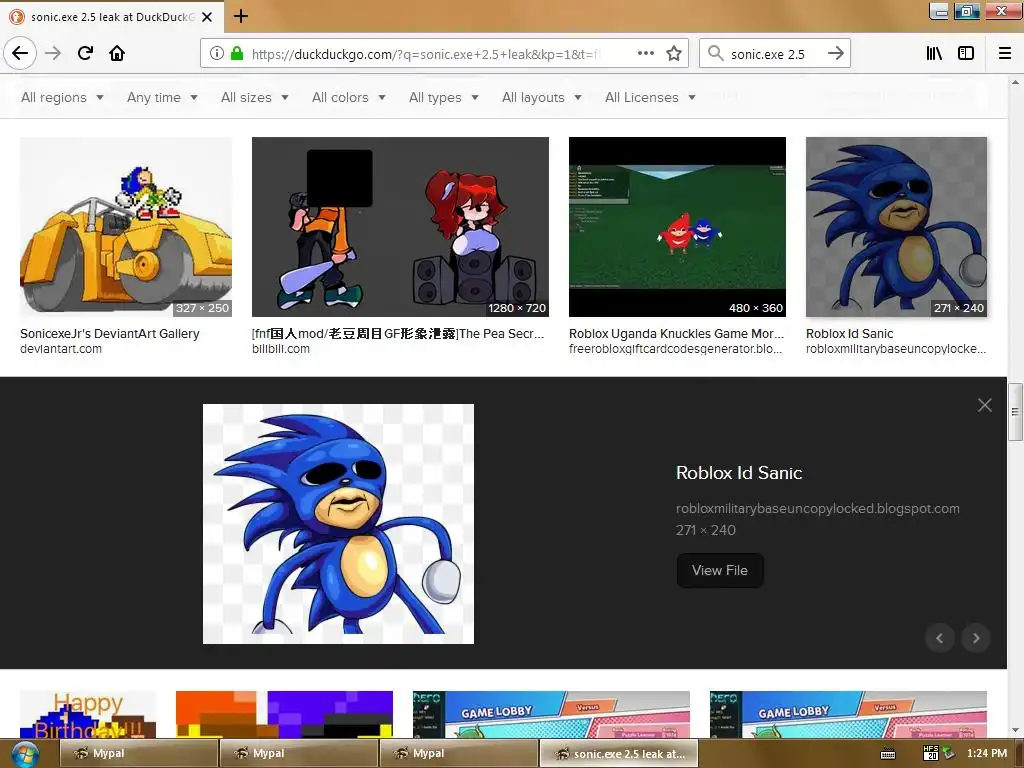Click the View File button
The width and height of the screenshot is (1024, 768).
pyautogui.click(x=720, y=570)
